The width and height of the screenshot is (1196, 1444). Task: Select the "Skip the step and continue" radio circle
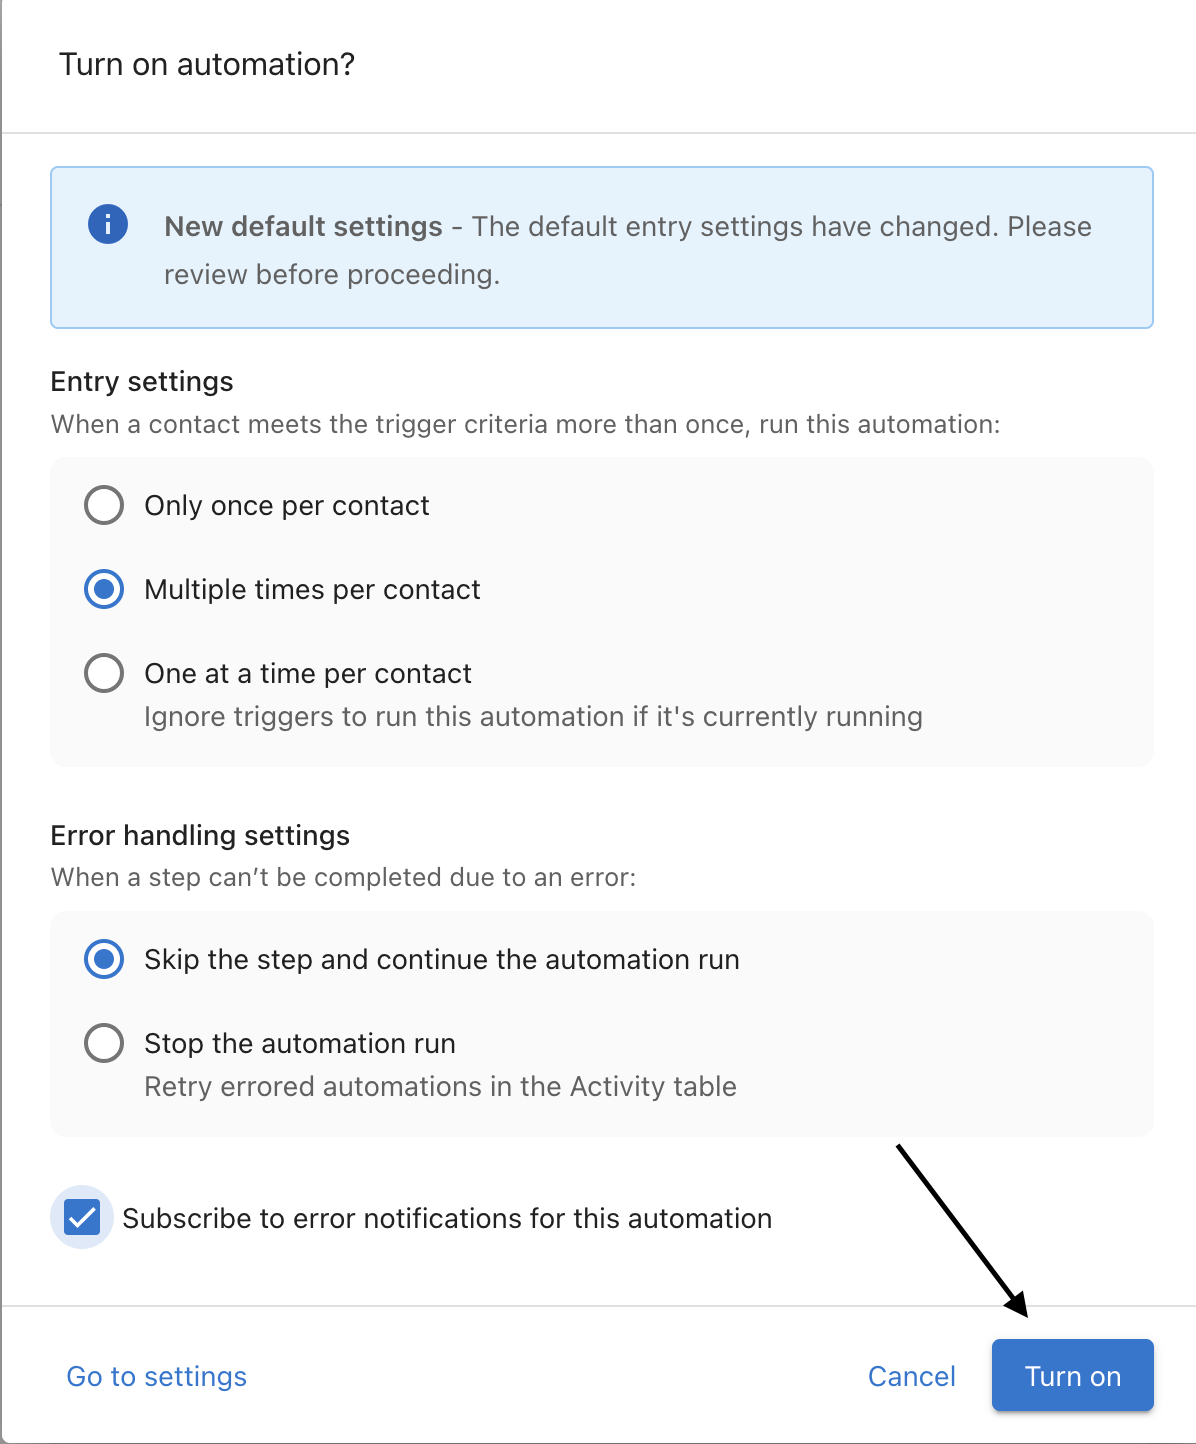point(104,959)
